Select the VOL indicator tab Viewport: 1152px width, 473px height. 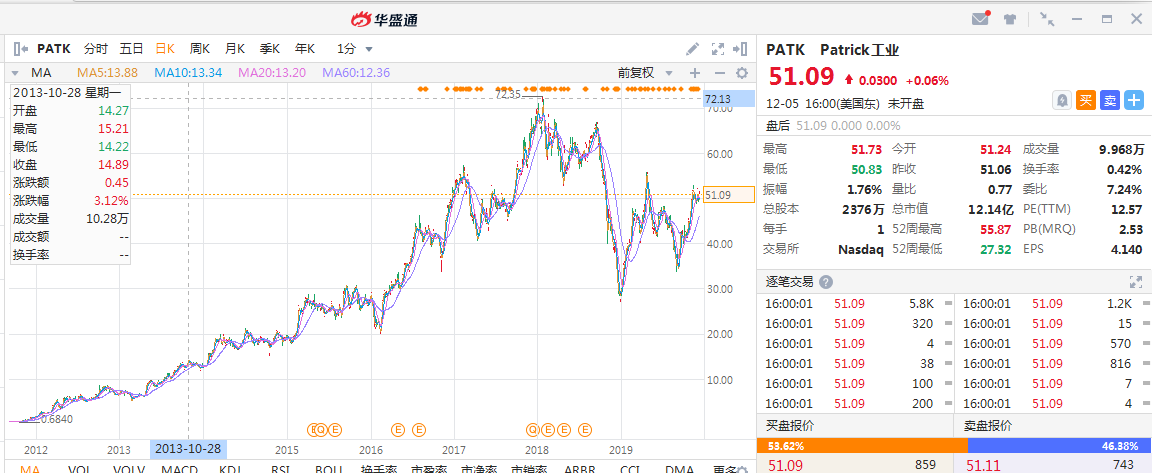click(x=80, y=469)
